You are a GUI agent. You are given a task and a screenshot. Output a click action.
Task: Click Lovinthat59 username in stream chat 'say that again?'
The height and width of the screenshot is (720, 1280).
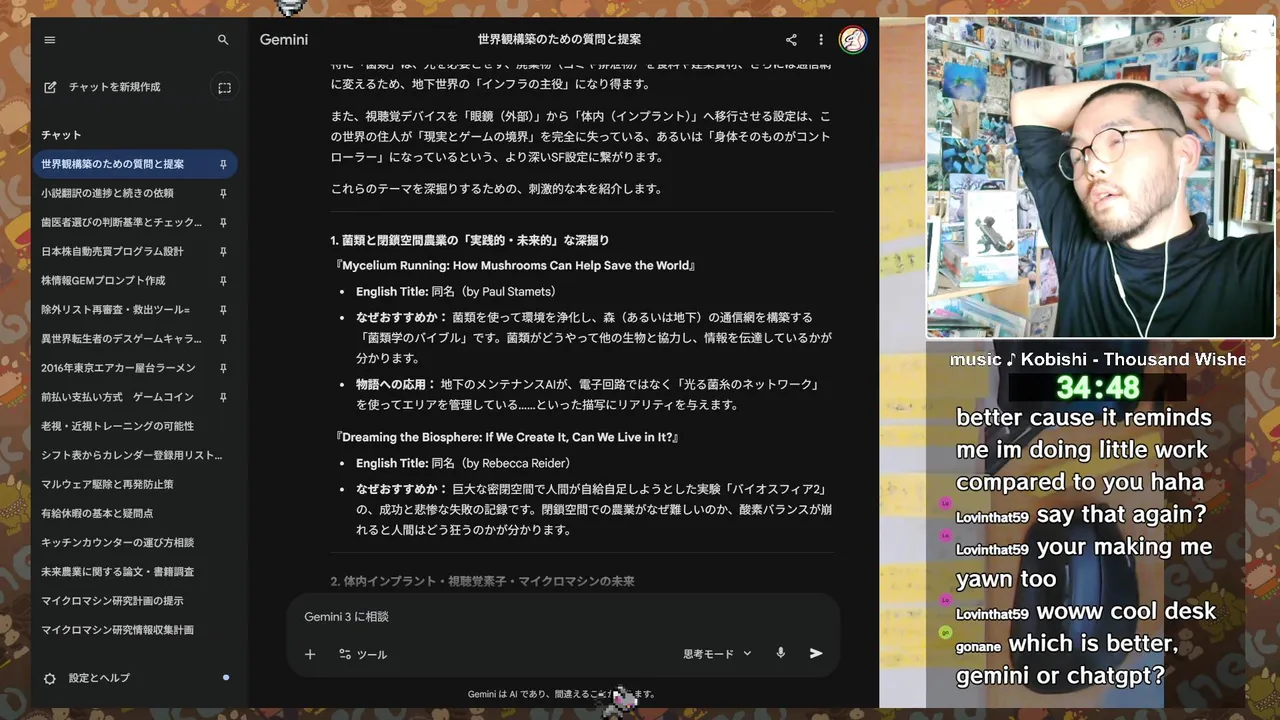(992, 517)
